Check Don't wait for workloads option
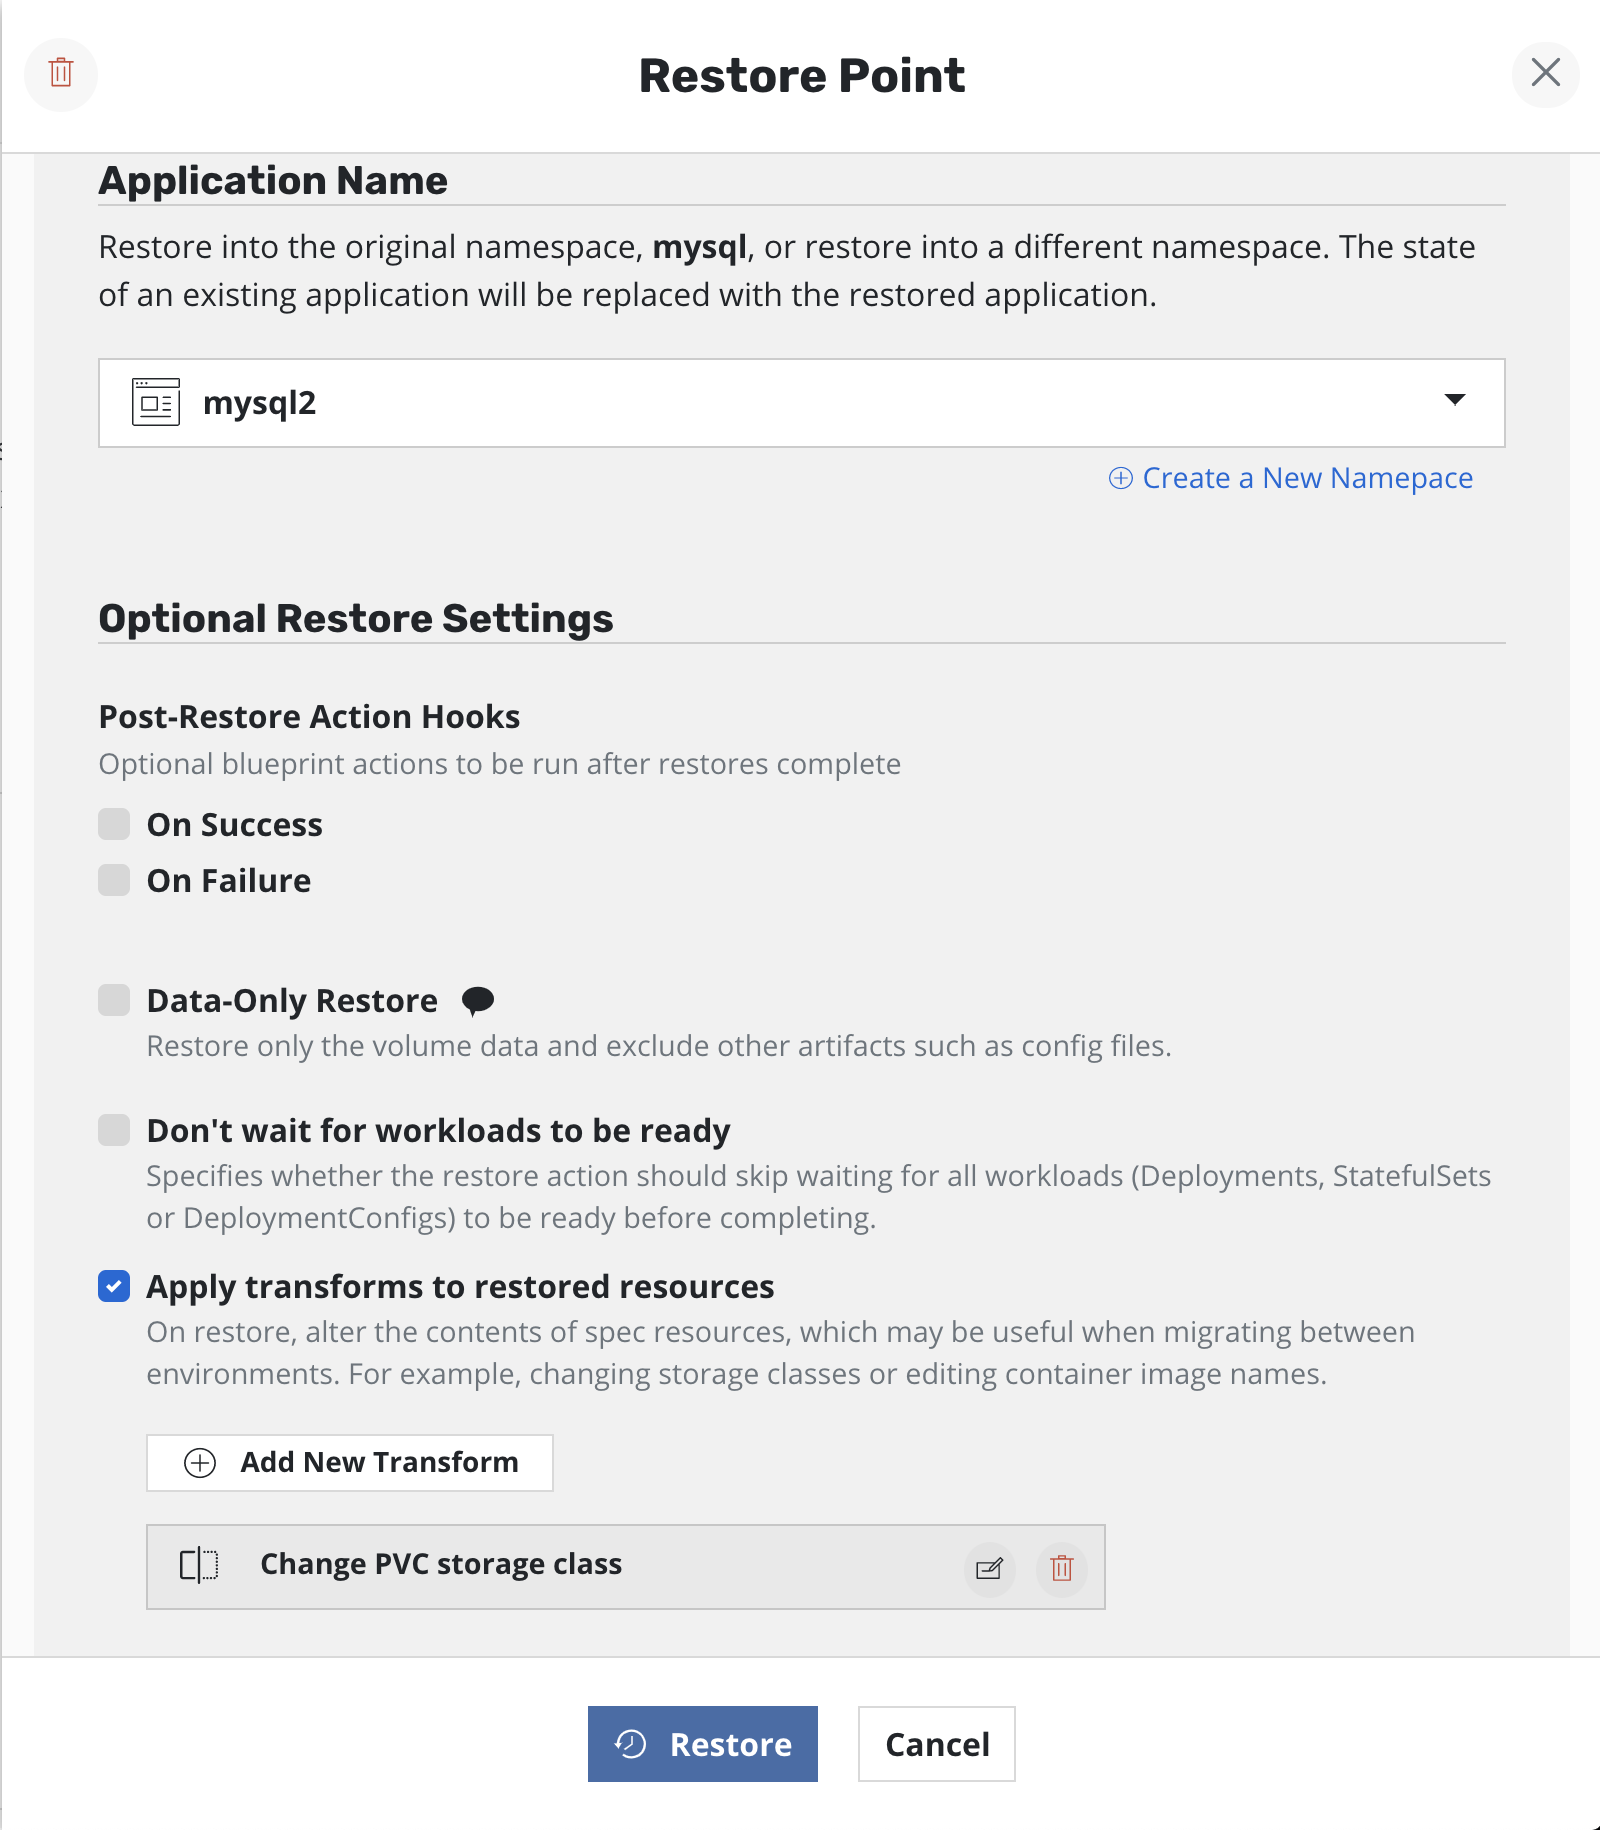 pyautogui.click(x=114, y=1131)
